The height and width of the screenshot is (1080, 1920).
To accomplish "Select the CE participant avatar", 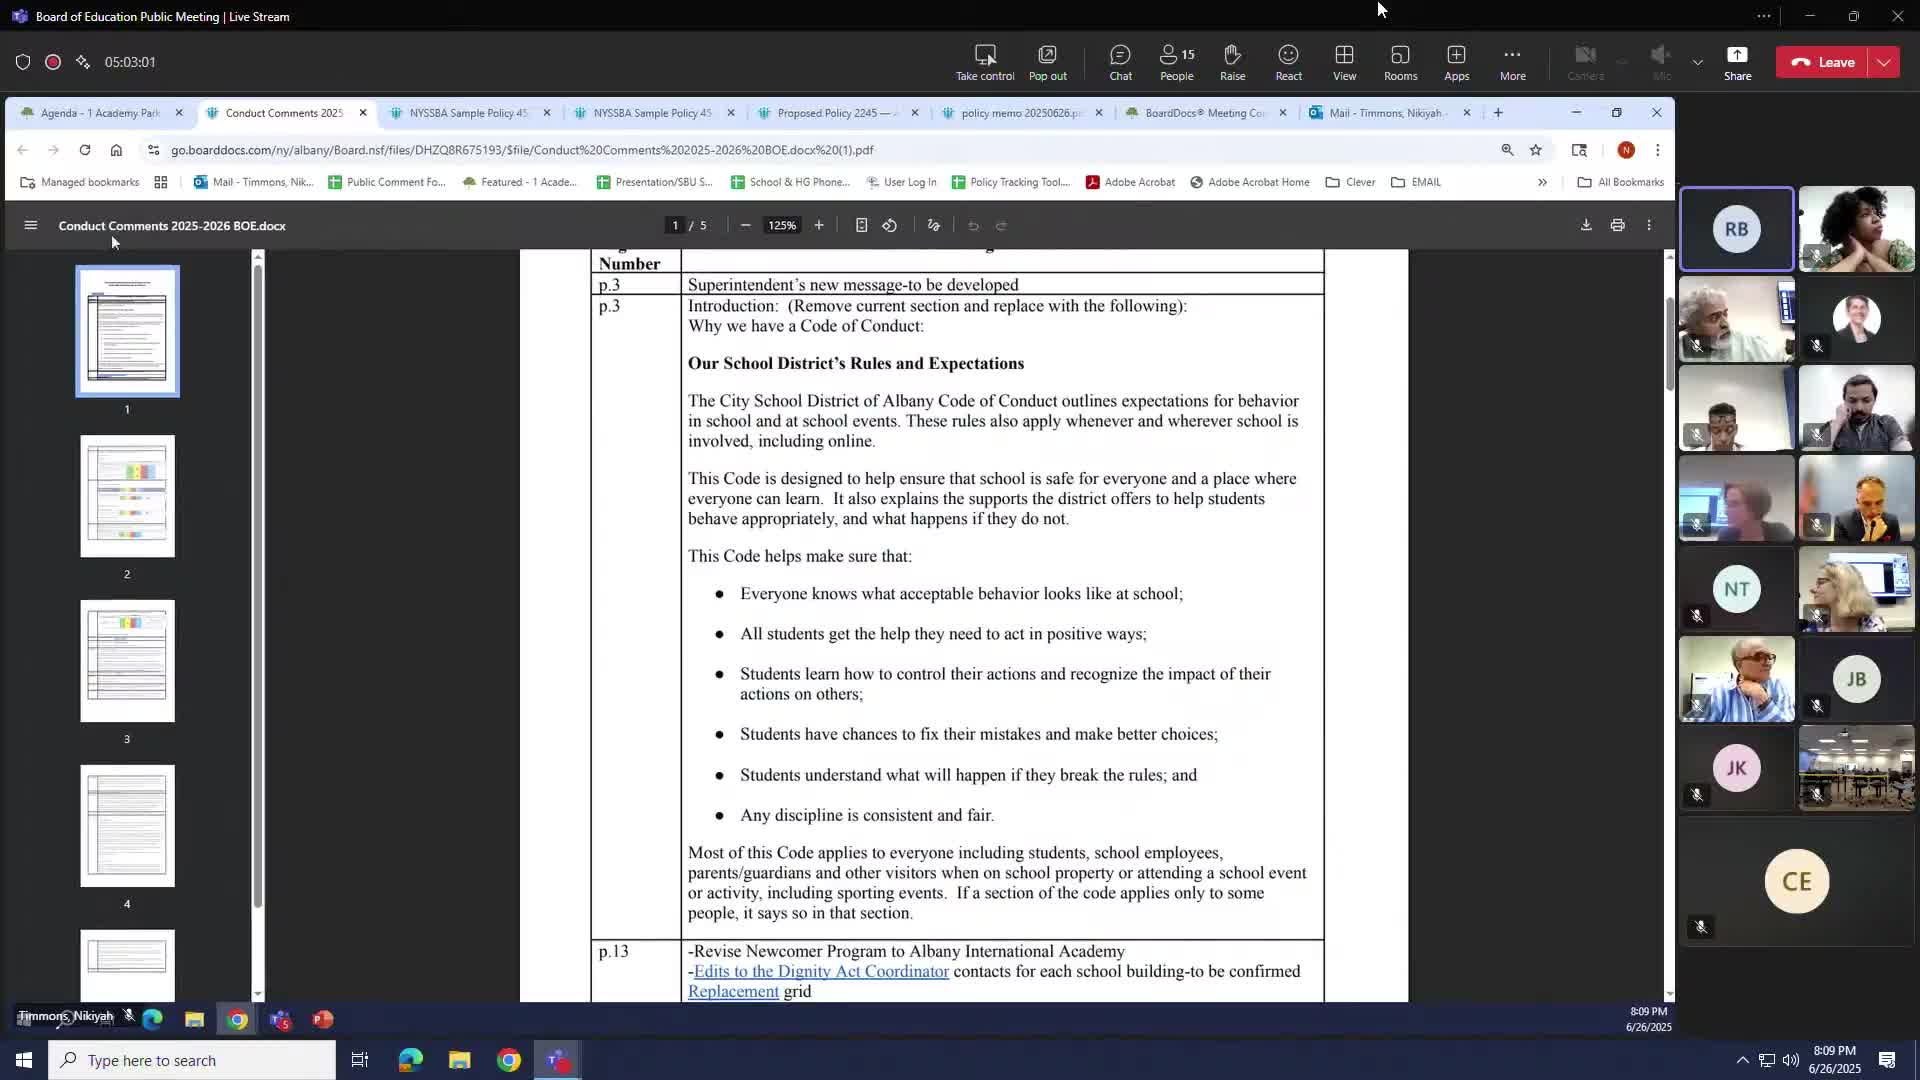I will 1796,881.
